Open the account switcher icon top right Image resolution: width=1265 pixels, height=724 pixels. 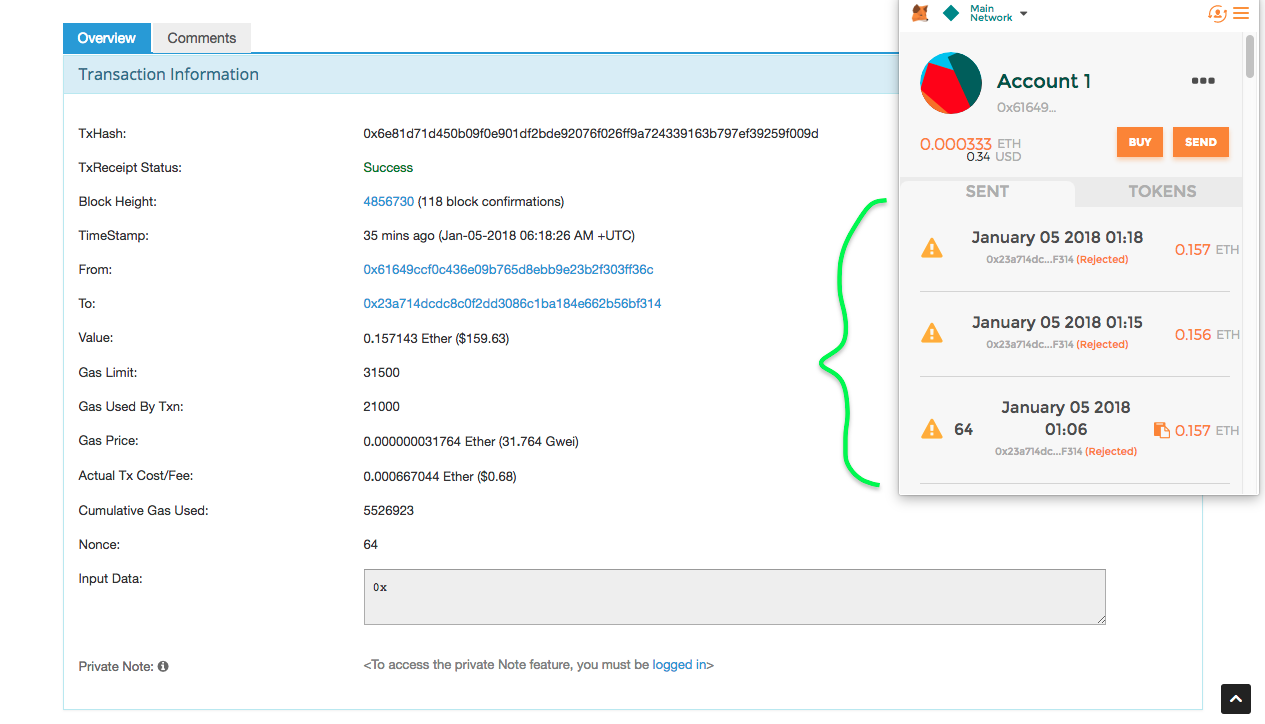coord(1216,13)
